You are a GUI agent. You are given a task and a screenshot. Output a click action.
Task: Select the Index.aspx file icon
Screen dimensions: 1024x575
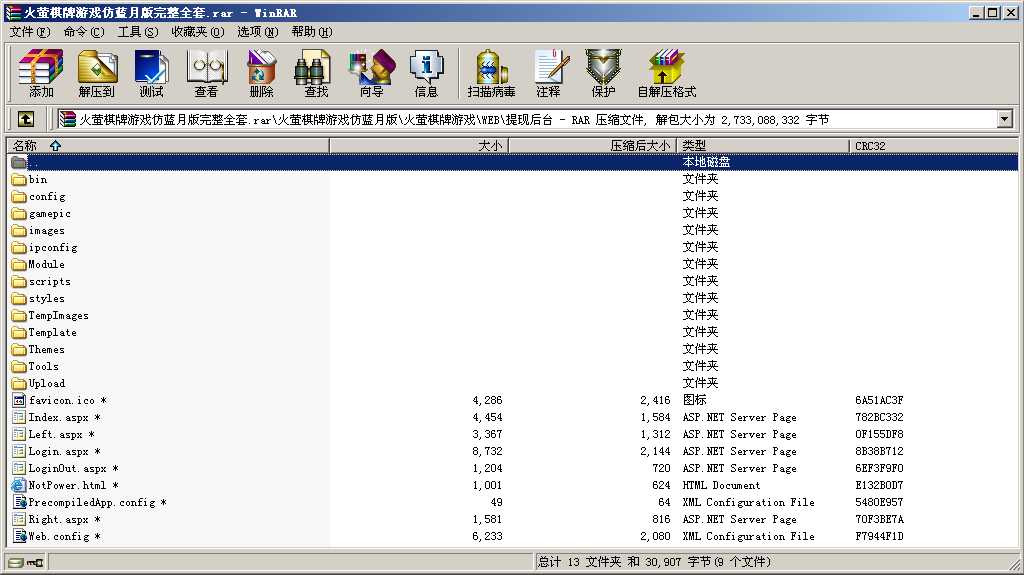coord(19,418)
